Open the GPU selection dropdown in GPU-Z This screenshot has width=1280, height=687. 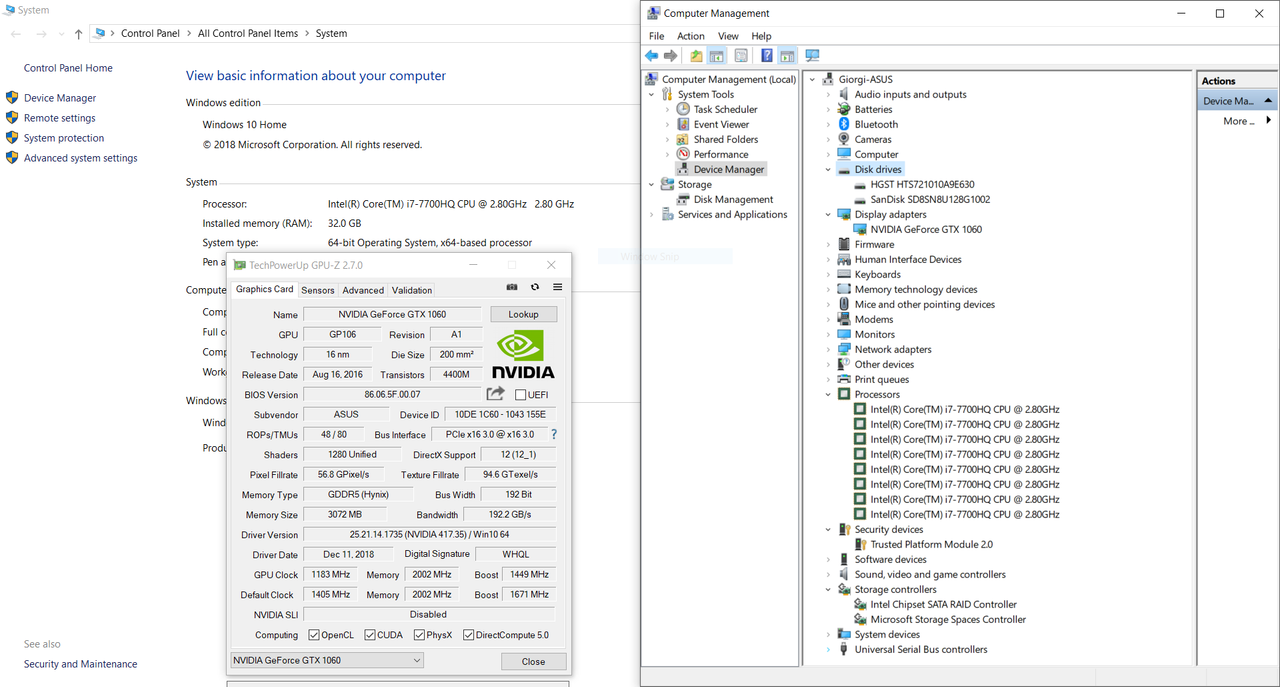[327, 660]
